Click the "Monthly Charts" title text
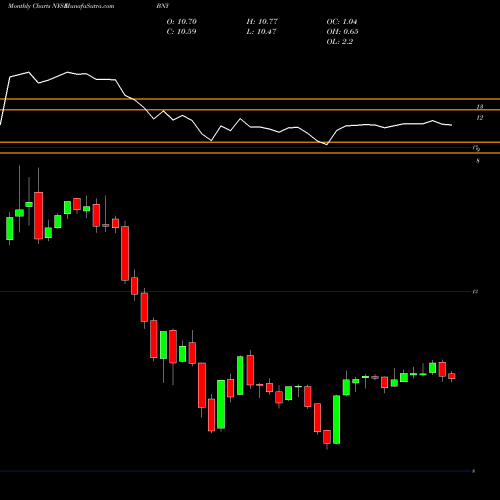Screen dimensions: 500x500 [x=29, y=6]
